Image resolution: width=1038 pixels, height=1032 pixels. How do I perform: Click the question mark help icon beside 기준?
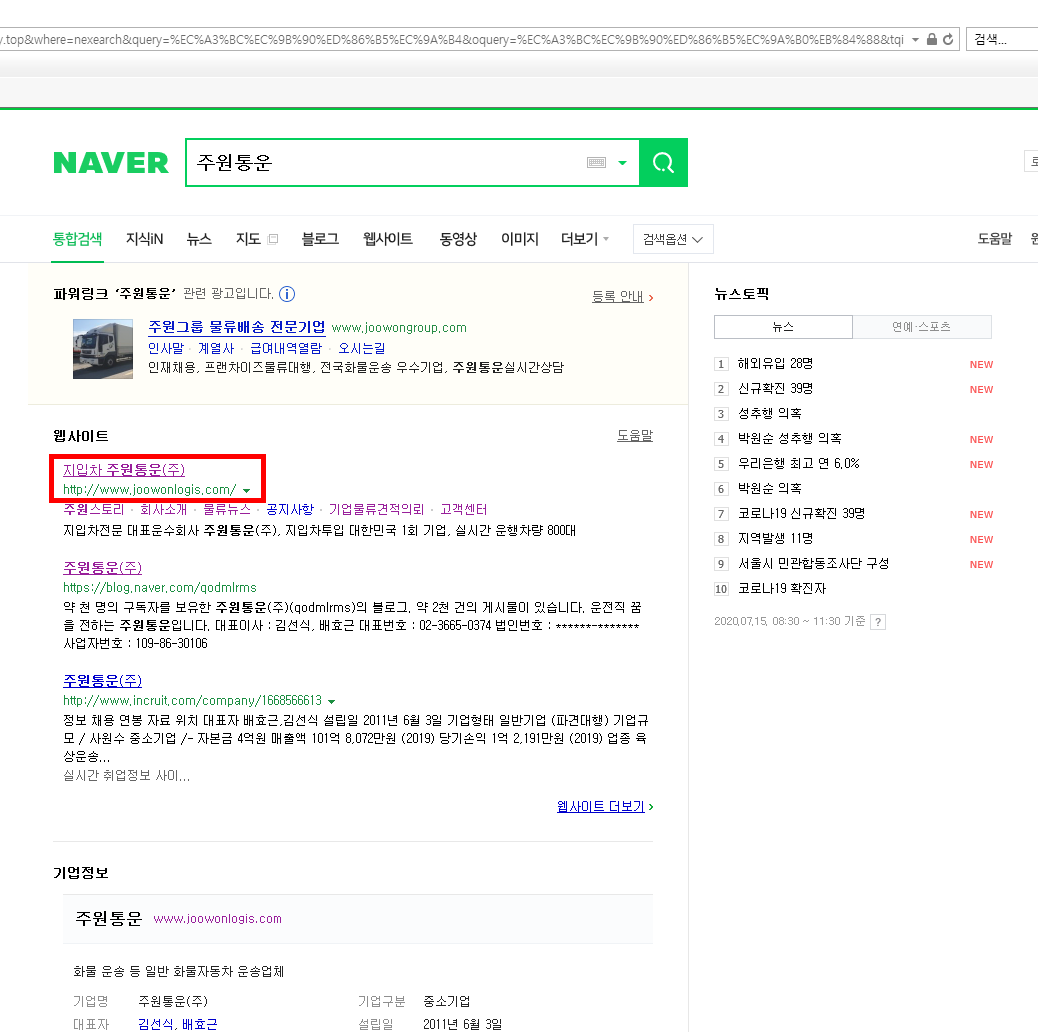[878, 622]
